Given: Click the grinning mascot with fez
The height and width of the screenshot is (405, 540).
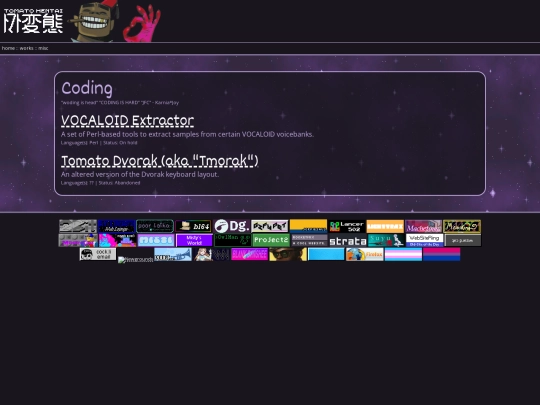Looking at the screenshot, I should click(94, 21).
